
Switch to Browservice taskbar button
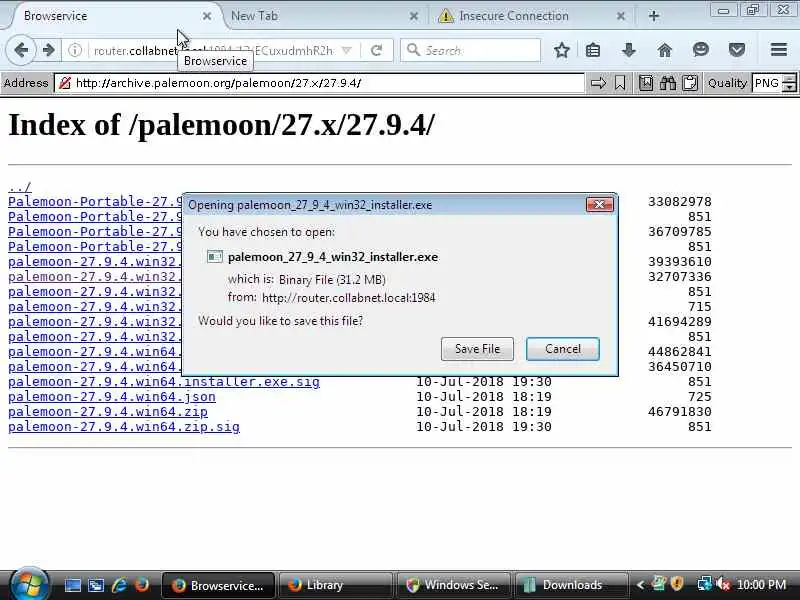pyautogui.click(x=218, y=585)
